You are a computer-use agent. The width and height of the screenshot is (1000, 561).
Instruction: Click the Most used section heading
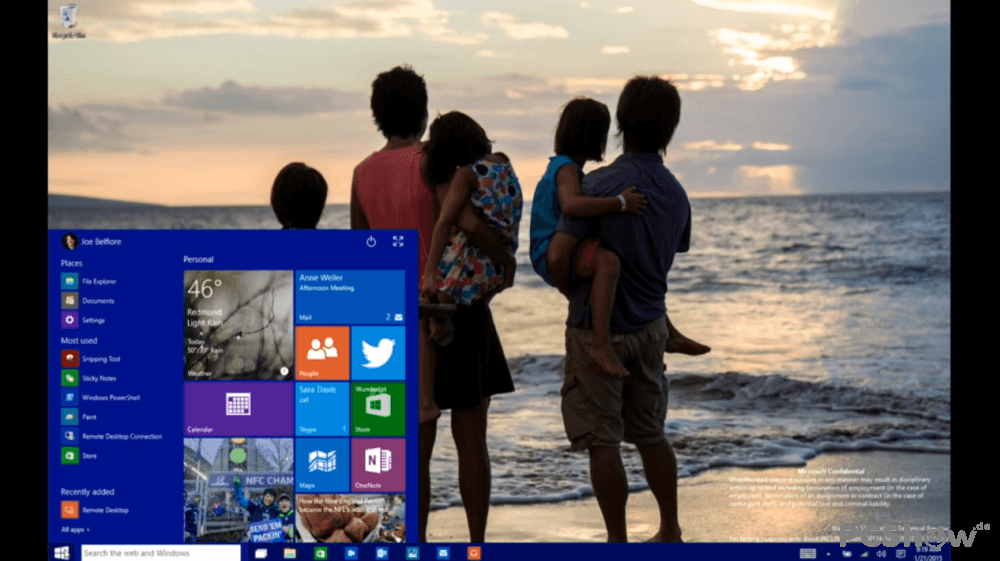78,340
